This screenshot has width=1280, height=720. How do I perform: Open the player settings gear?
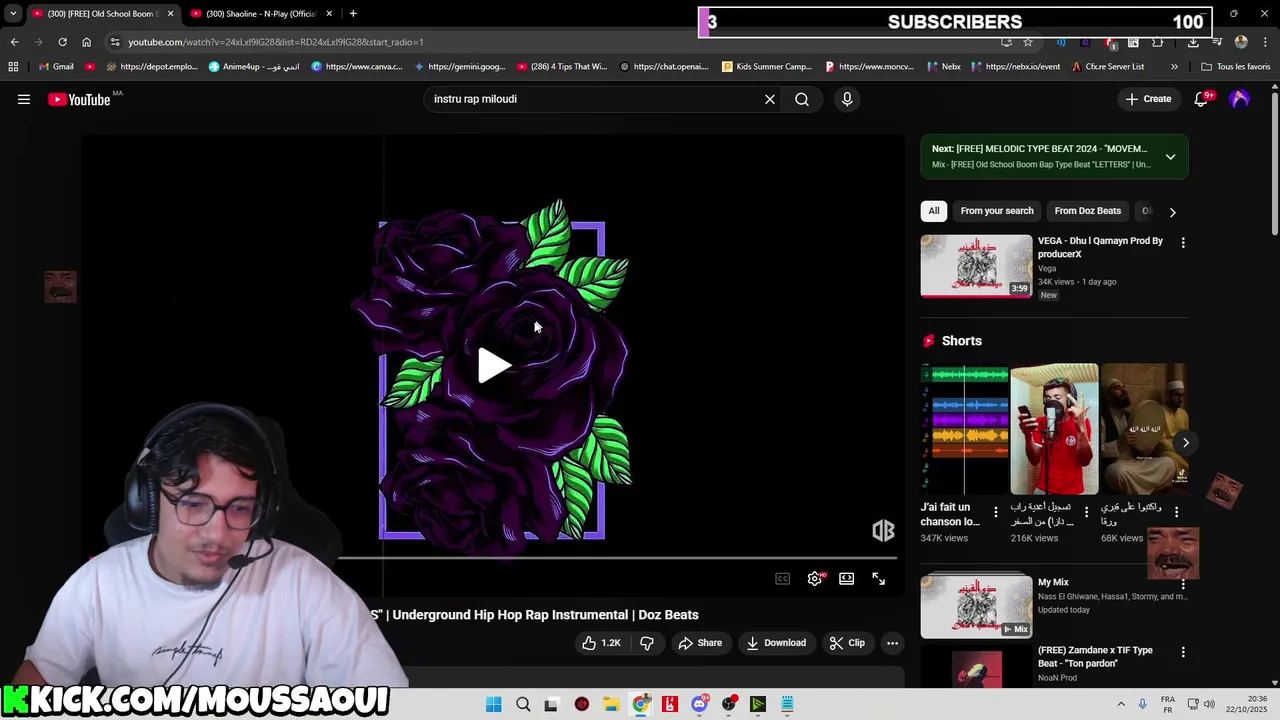click(815, 579)
